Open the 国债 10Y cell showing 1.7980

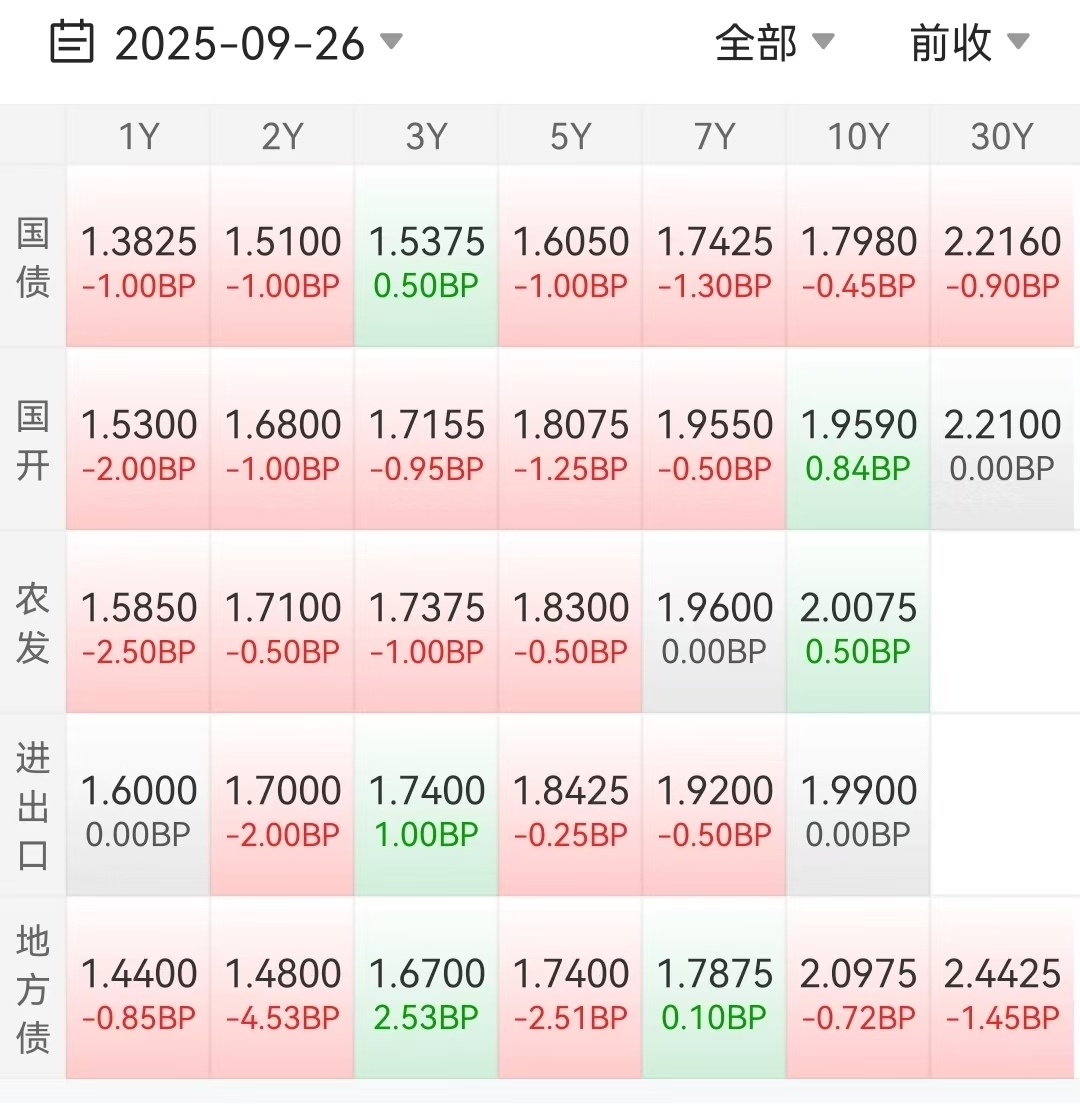coord(858,257)
